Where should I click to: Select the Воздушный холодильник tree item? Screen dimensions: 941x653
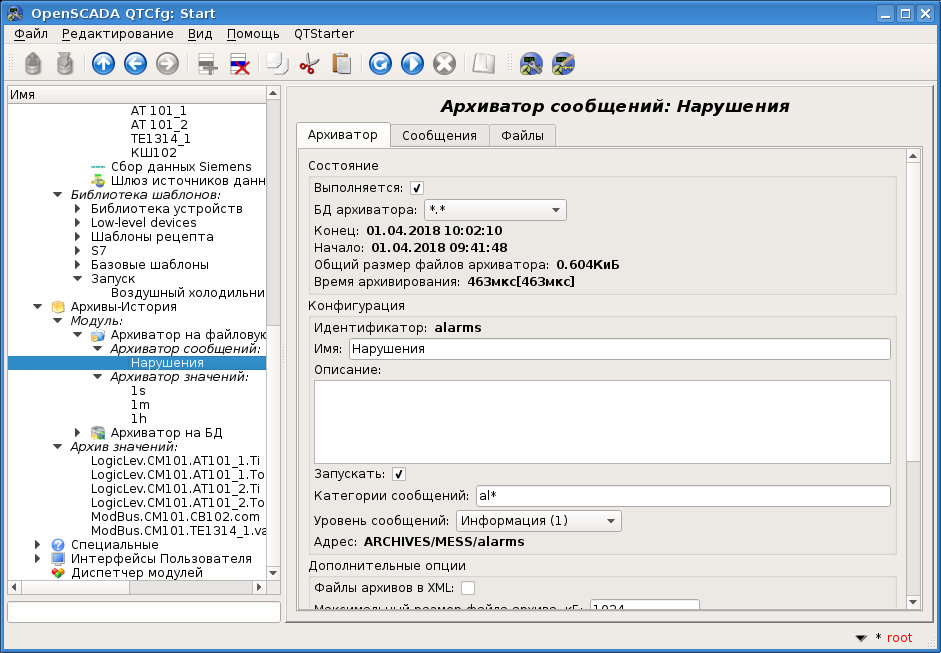[188, 293]
